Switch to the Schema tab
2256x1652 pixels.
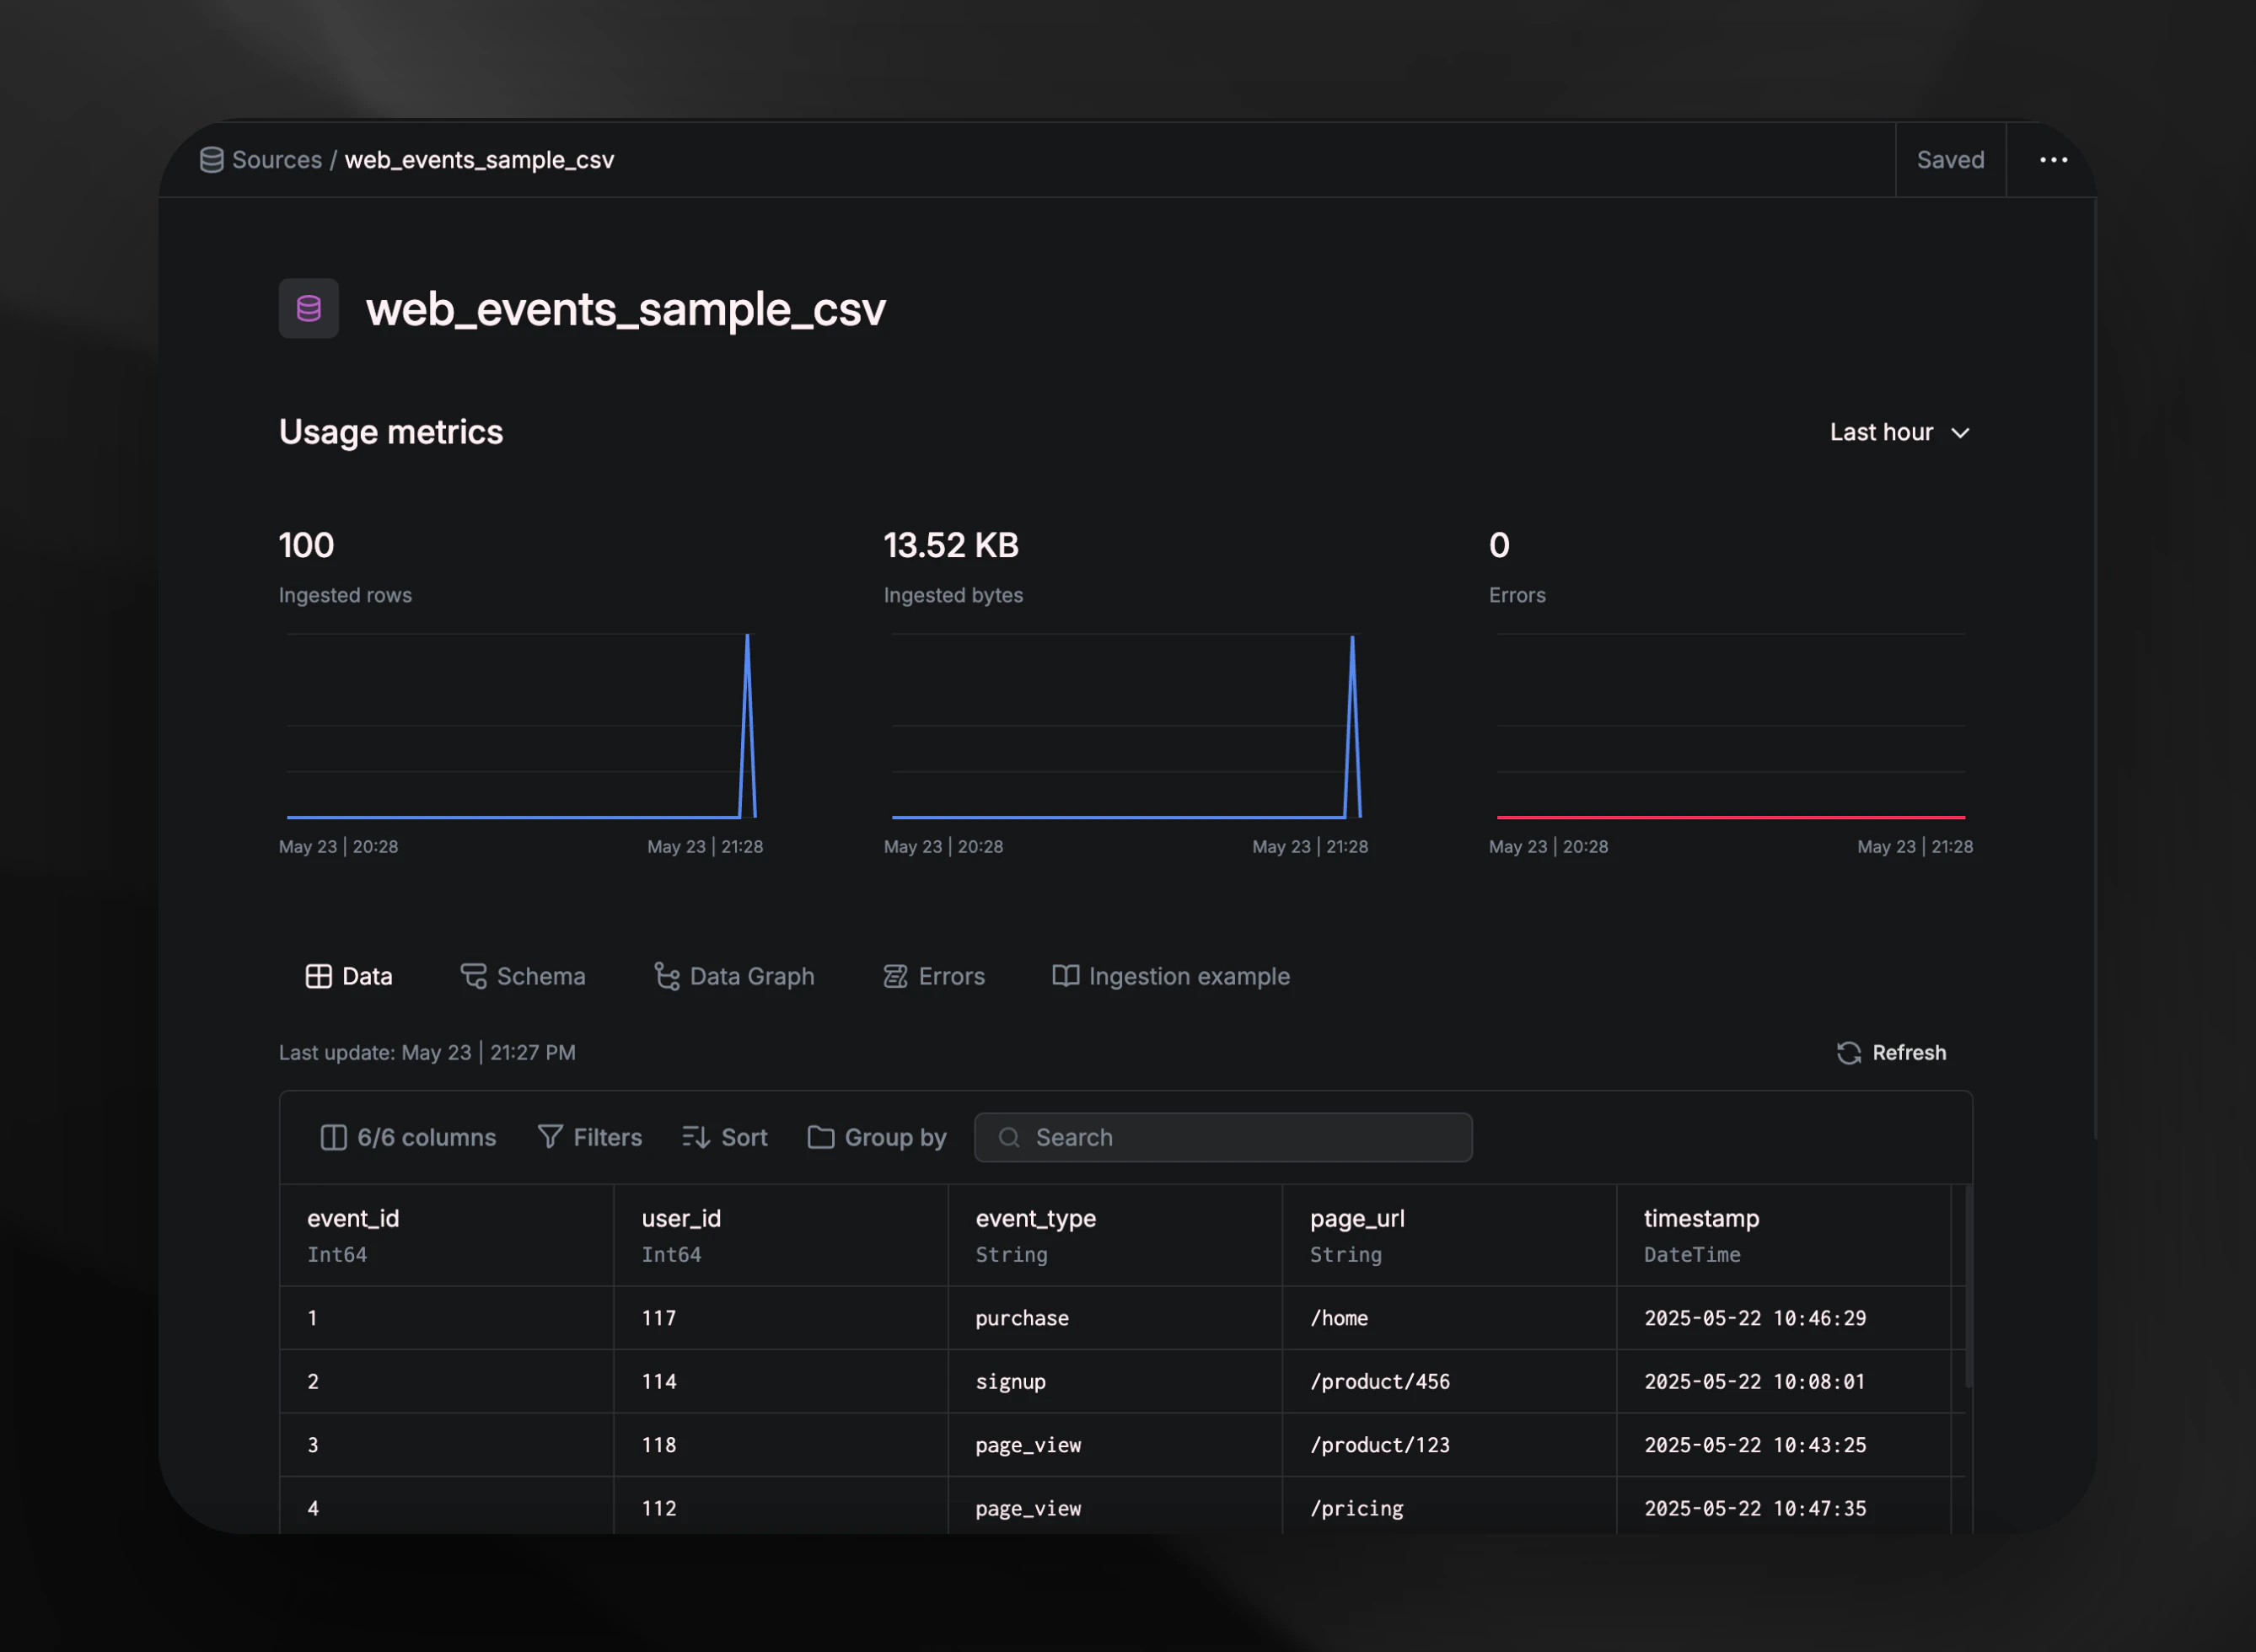pos(523,977)
